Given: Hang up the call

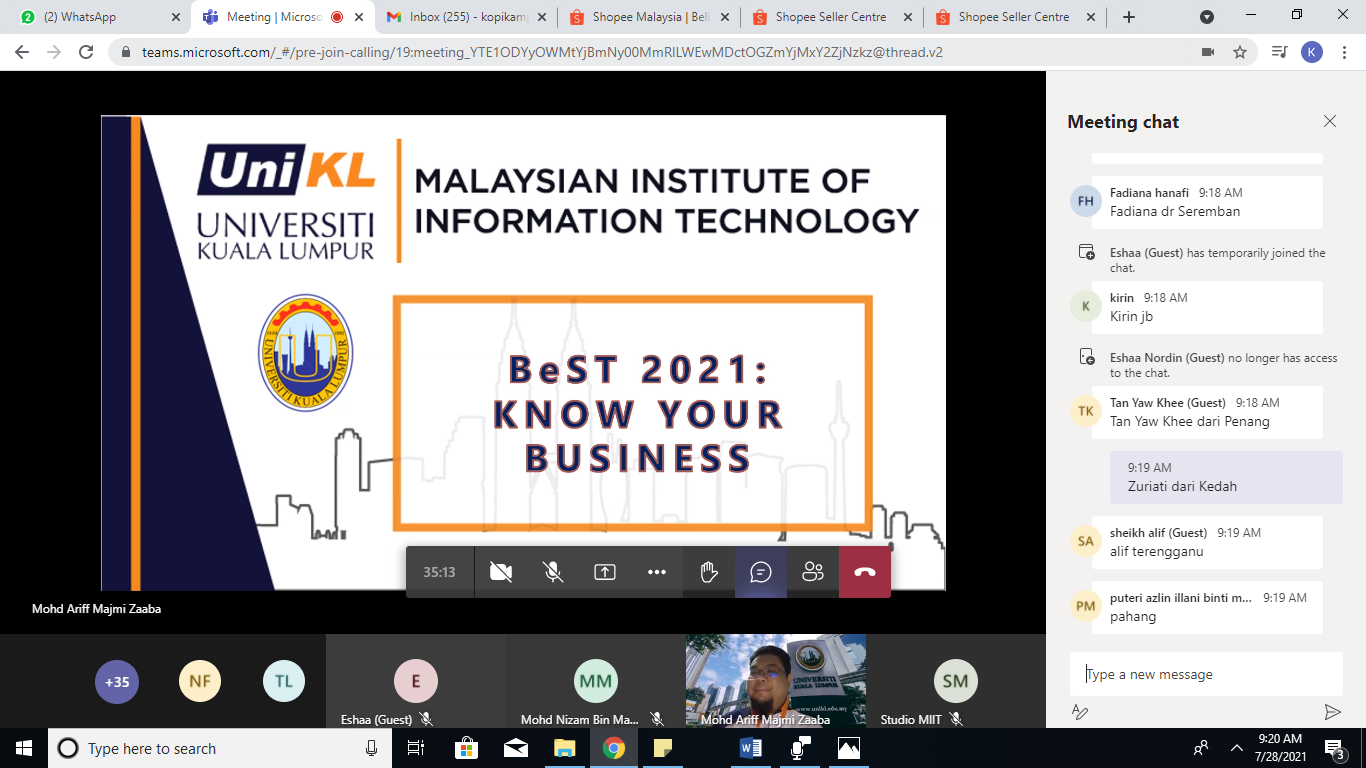Looking at the screenshot, I should pos(865,572).
